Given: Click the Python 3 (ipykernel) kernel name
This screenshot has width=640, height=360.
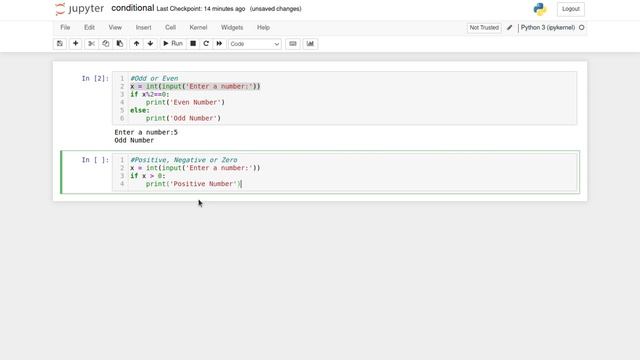Looking at the screenshot, I should point(548,27).
